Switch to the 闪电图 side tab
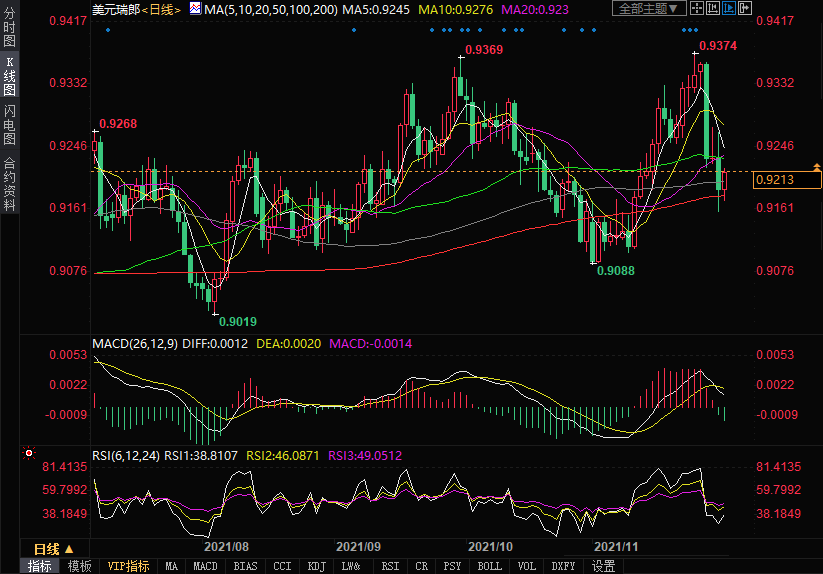The width and height of the screenshot is (823, 574). tap(9, 125)
